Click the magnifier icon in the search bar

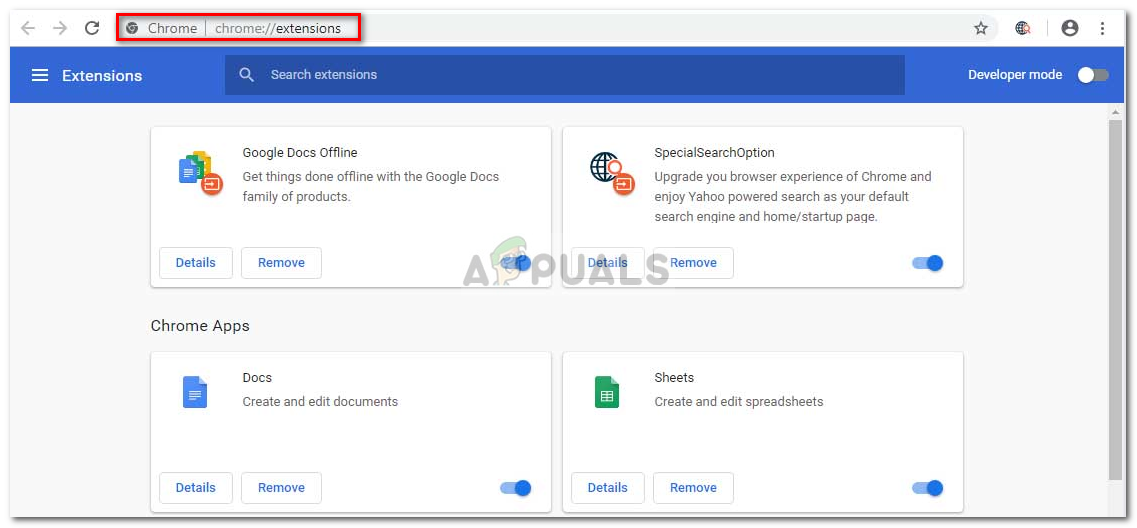(x=247, y=75)
